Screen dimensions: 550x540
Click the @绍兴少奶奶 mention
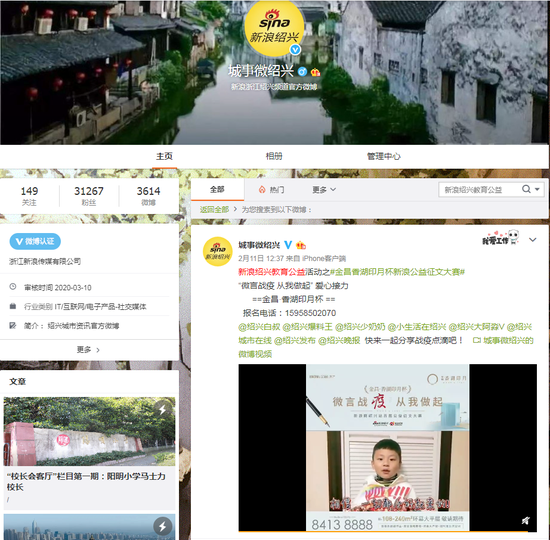click(x=360, y=327)
